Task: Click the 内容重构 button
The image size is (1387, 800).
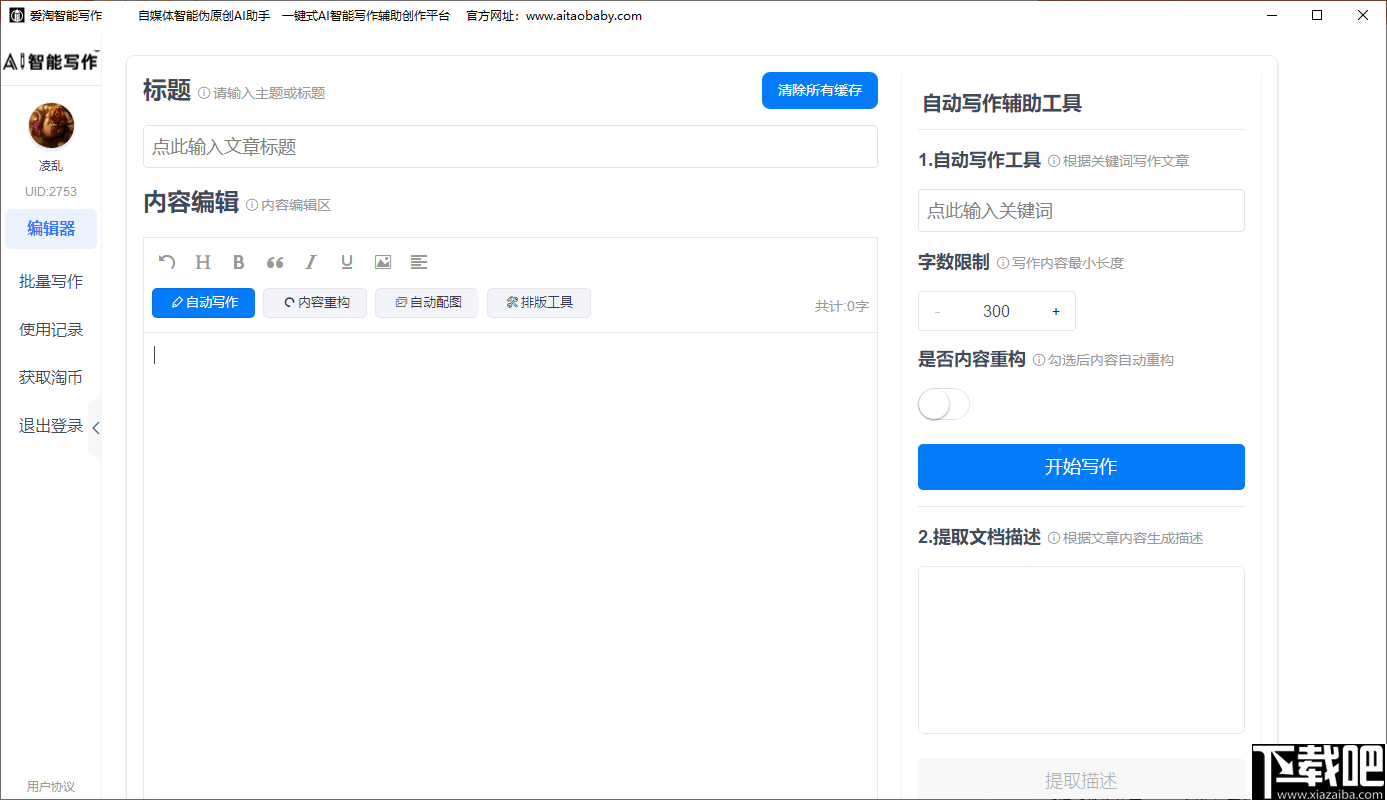Action: tap(315, 302)
